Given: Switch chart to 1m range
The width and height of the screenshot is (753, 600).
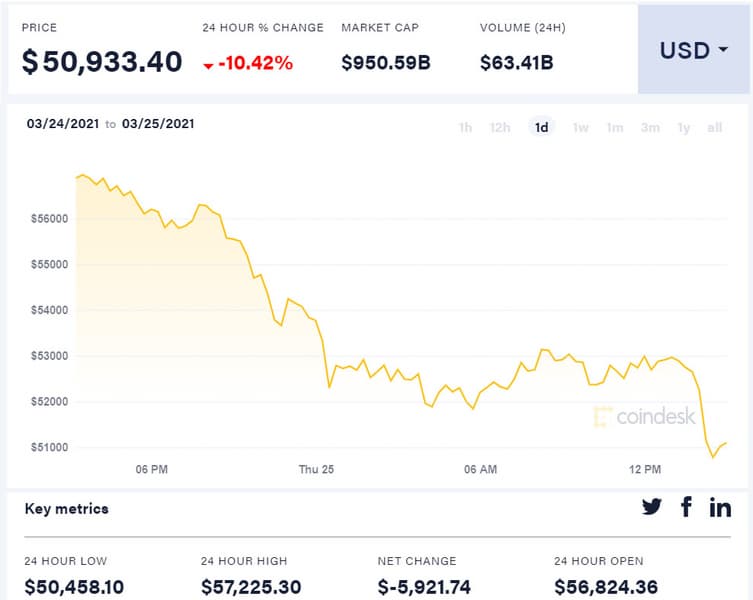Looking at the screenshot, I should click(x=615, y=127).
